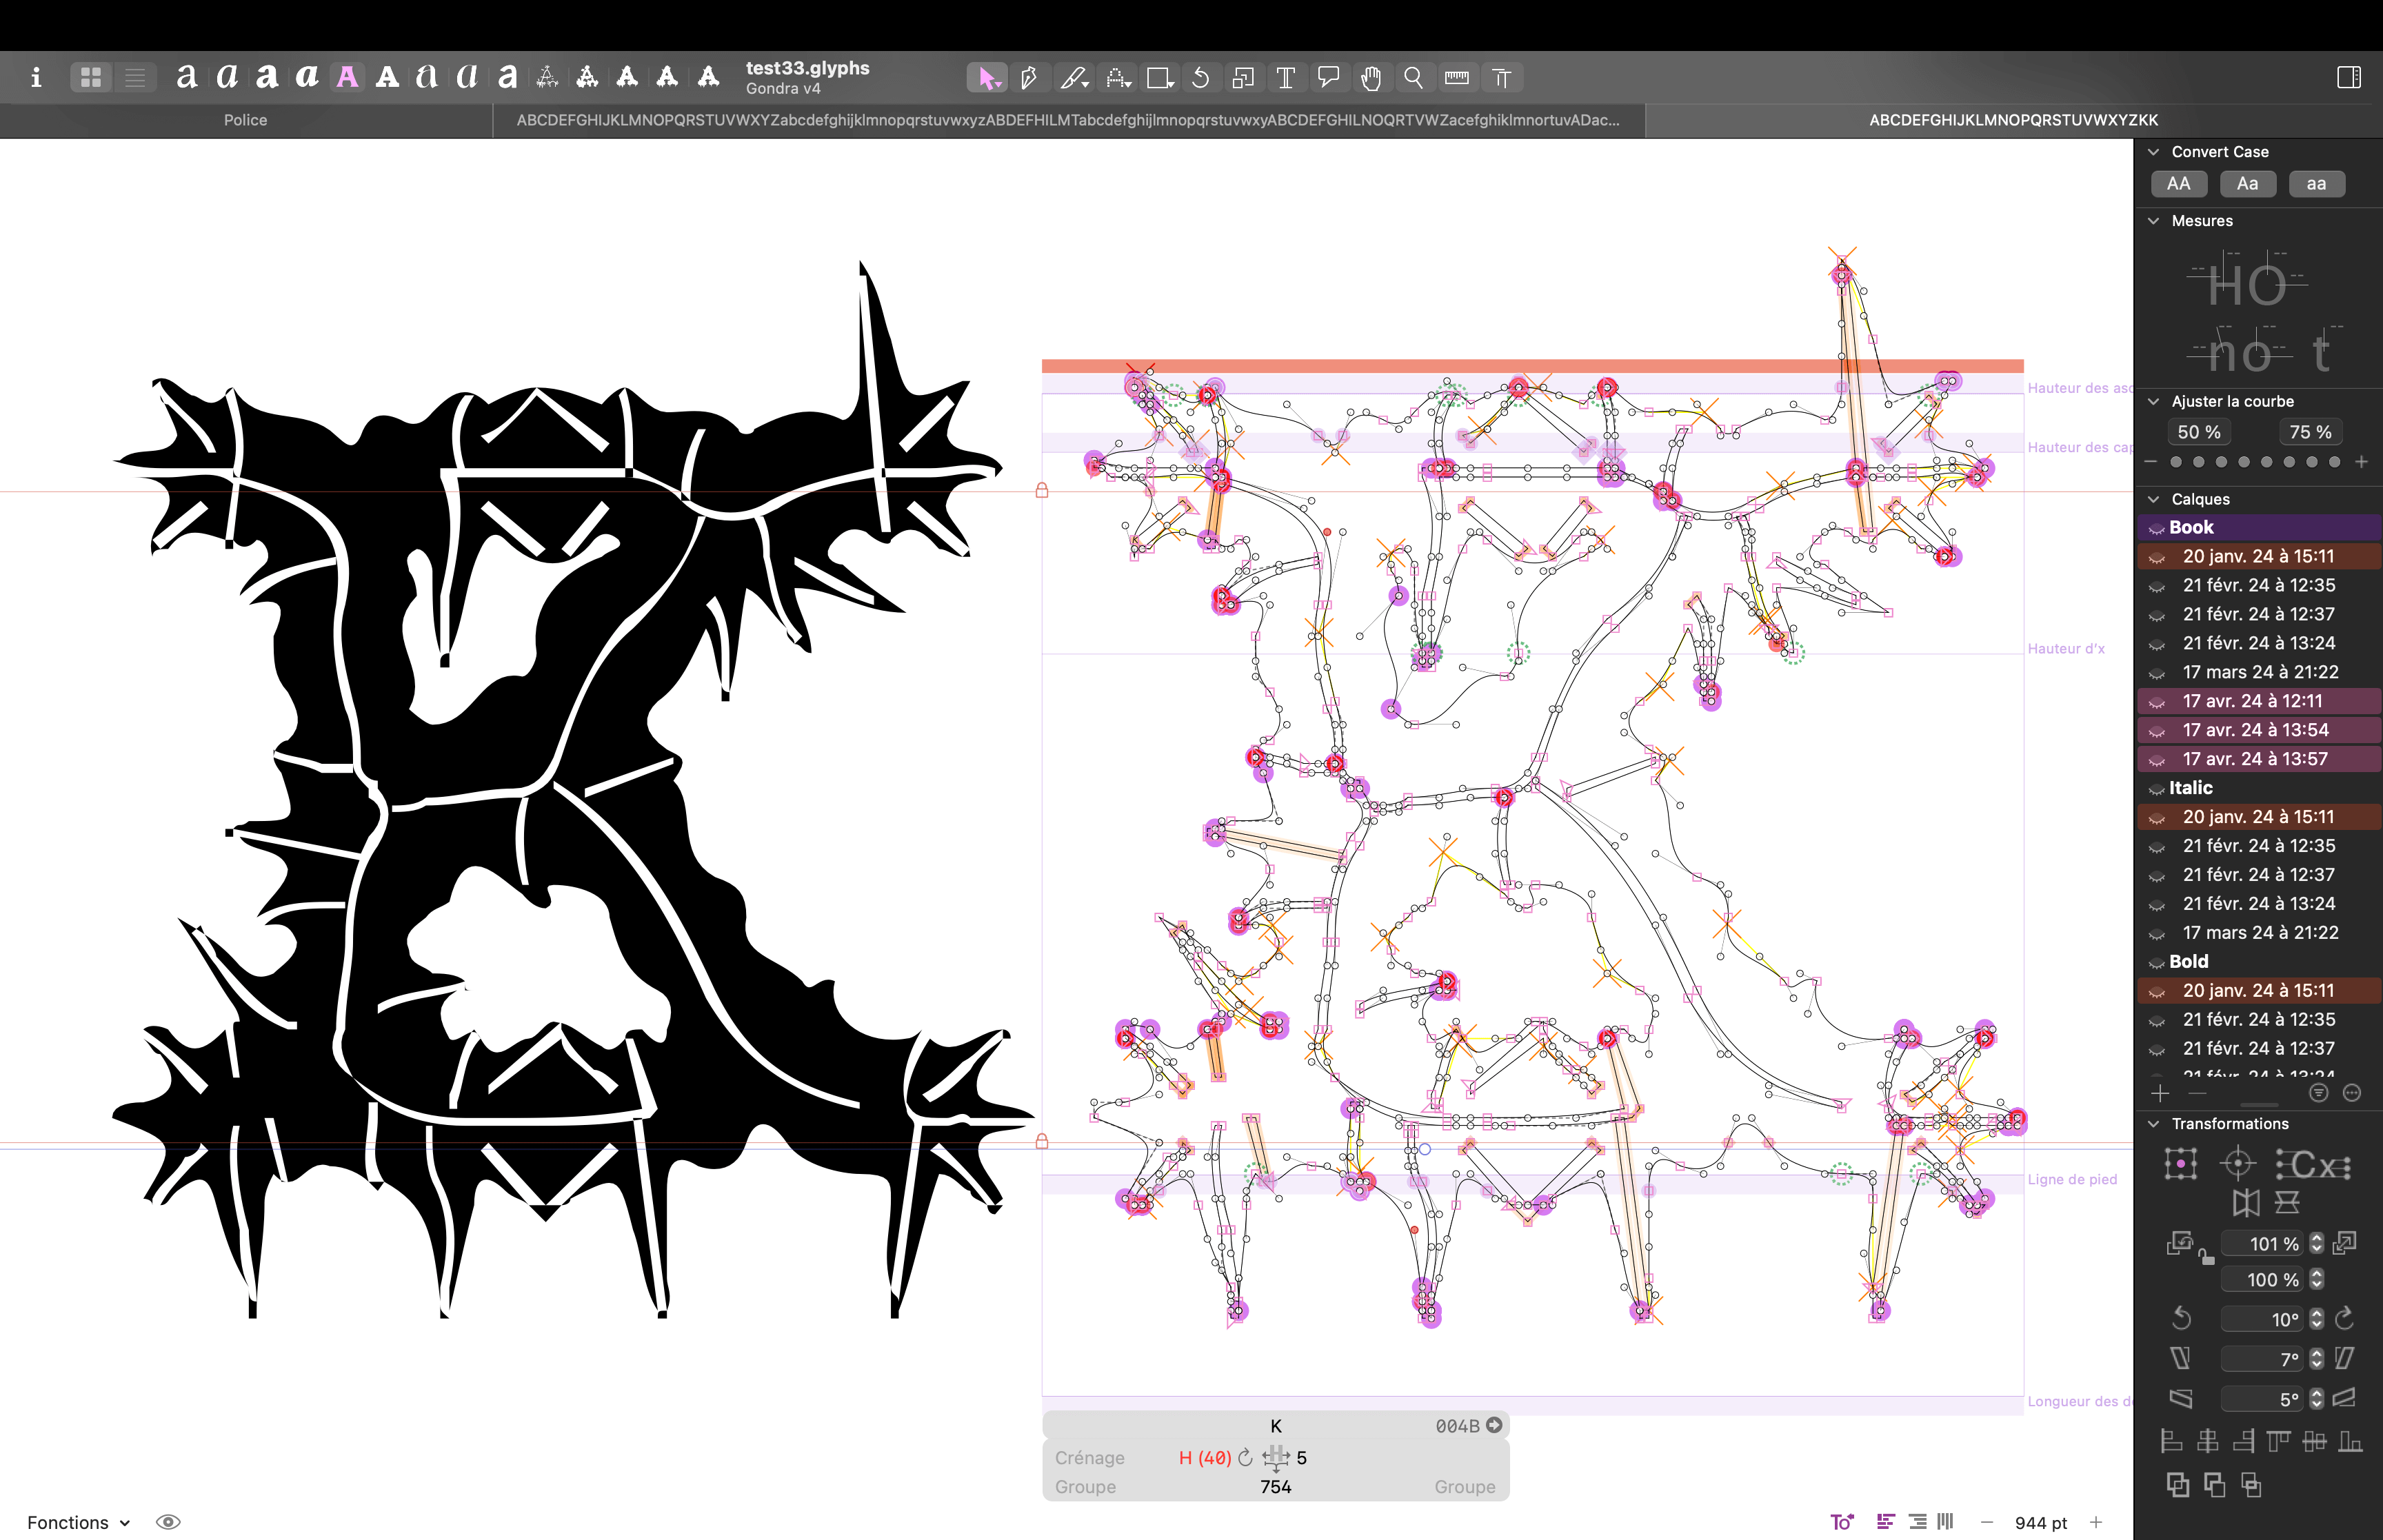Switch to the Police tab
The width and height of the screenshot is (2383, 1540).
coord(245,120)
